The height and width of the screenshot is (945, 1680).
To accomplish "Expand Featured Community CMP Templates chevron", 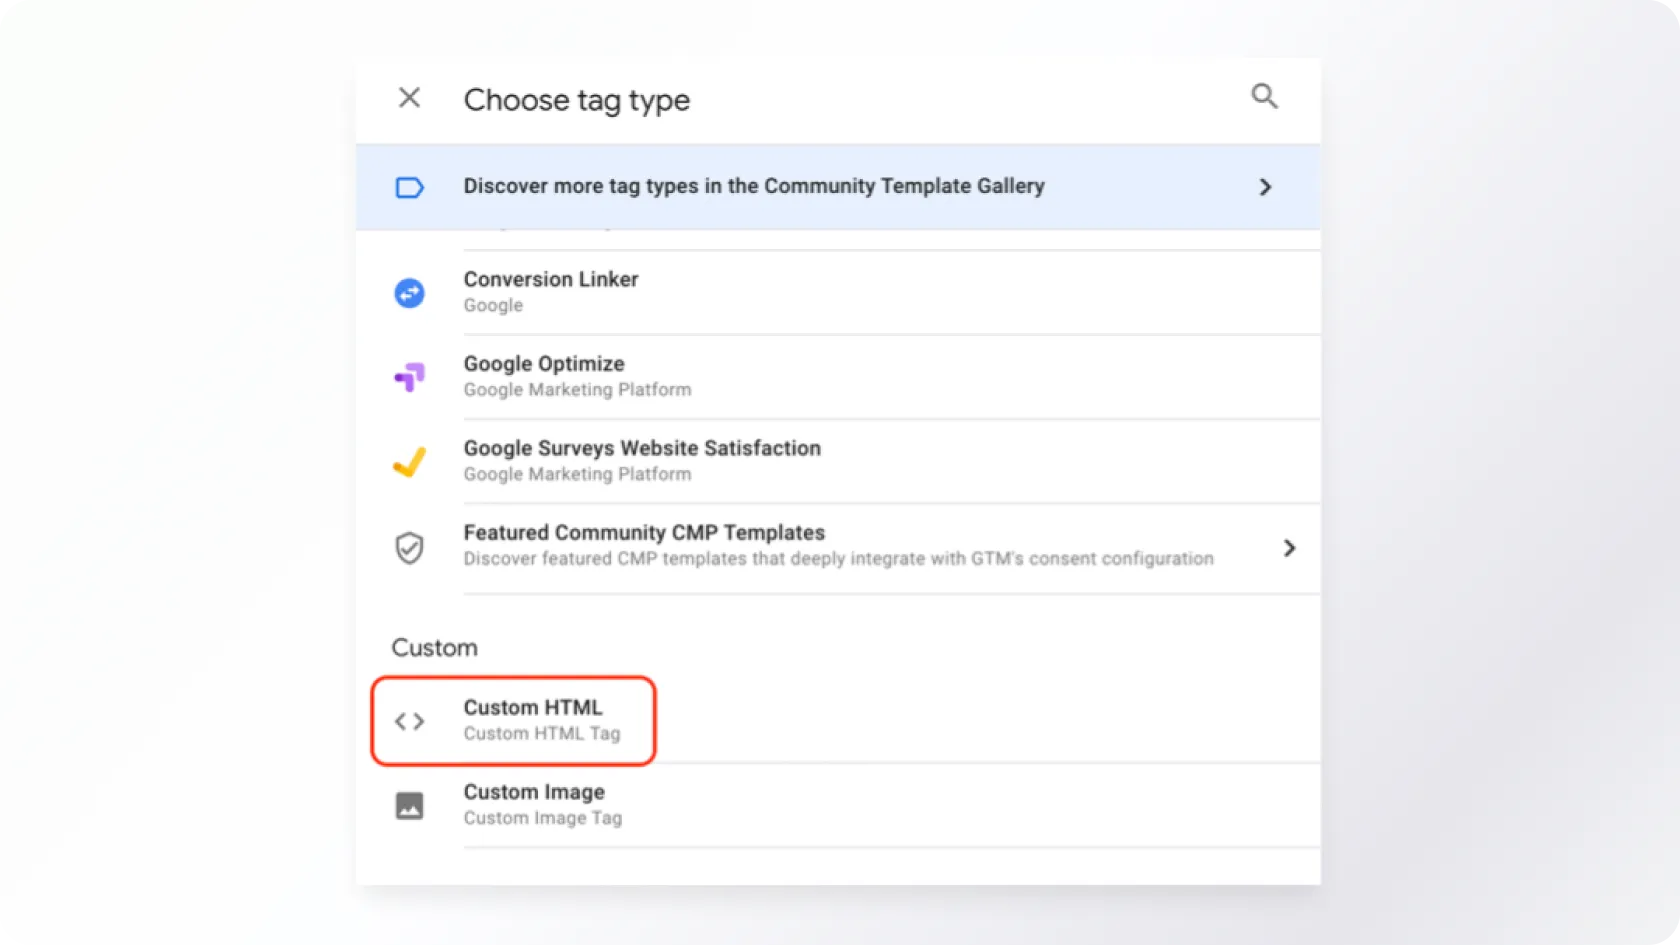I will (x=1289, y=548).
